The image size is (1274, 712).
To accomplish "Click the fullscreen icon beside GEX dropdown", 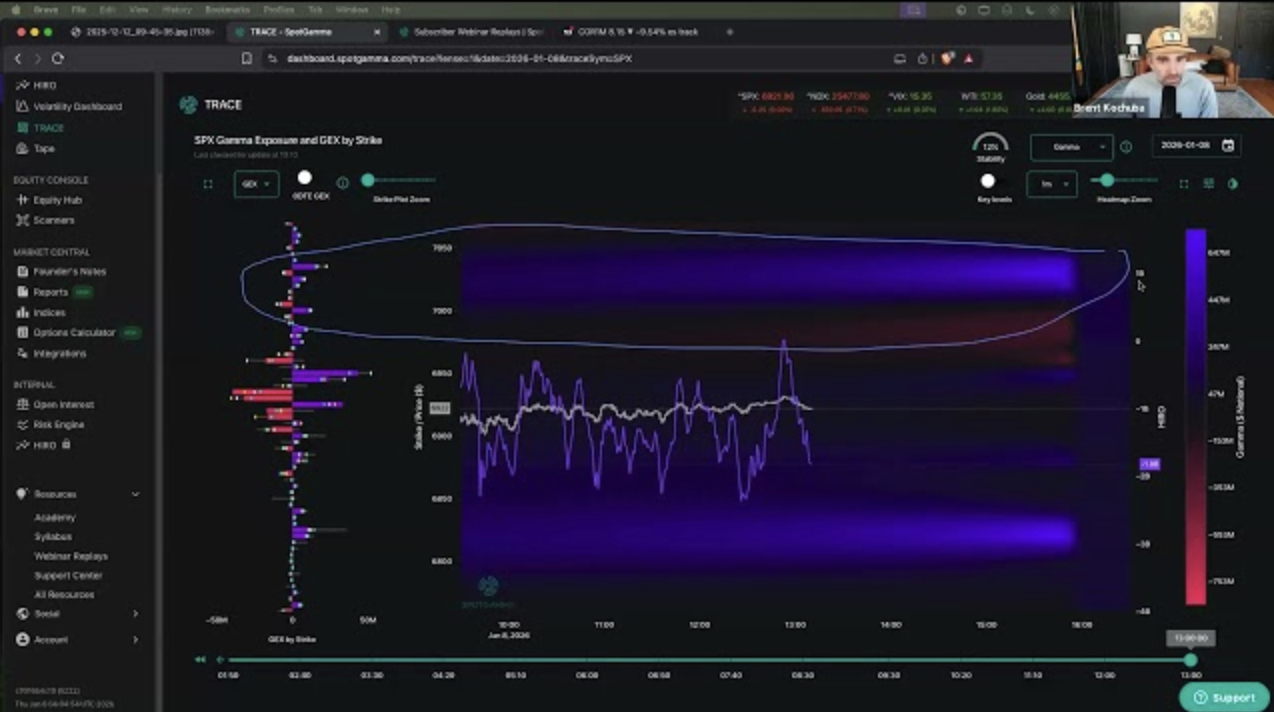I will pos(208,184).
